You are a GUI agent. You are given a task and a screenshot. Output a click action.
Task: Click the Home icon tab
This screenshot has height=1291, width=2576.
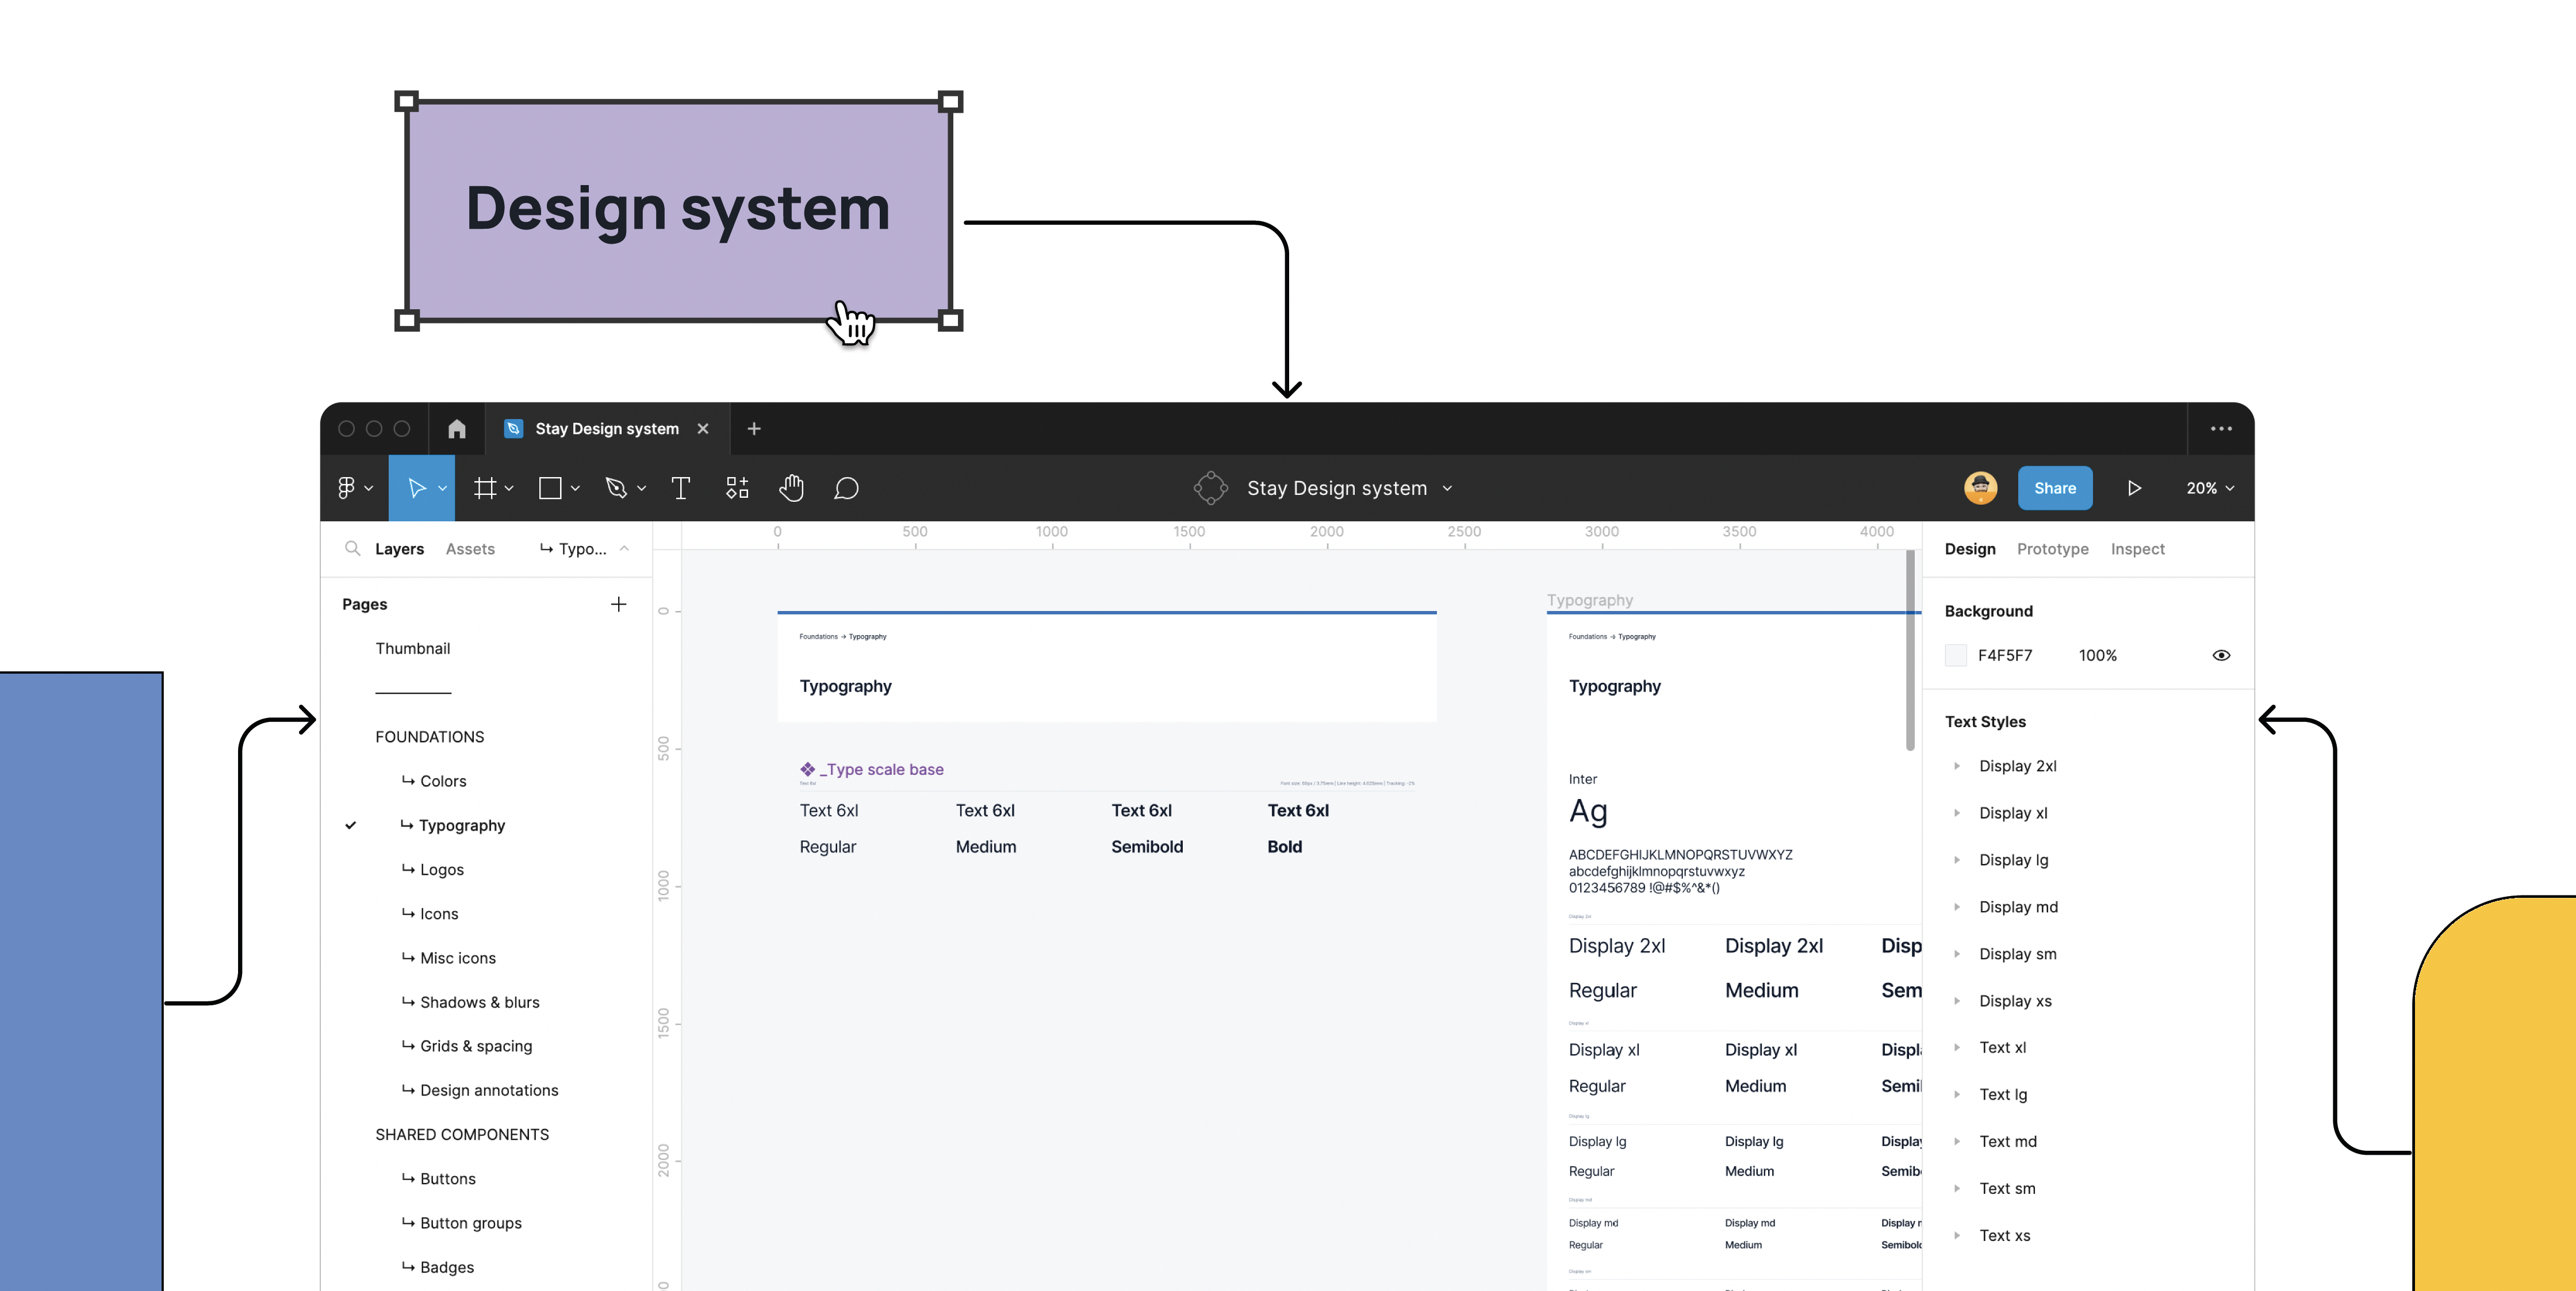pos(457,429)
